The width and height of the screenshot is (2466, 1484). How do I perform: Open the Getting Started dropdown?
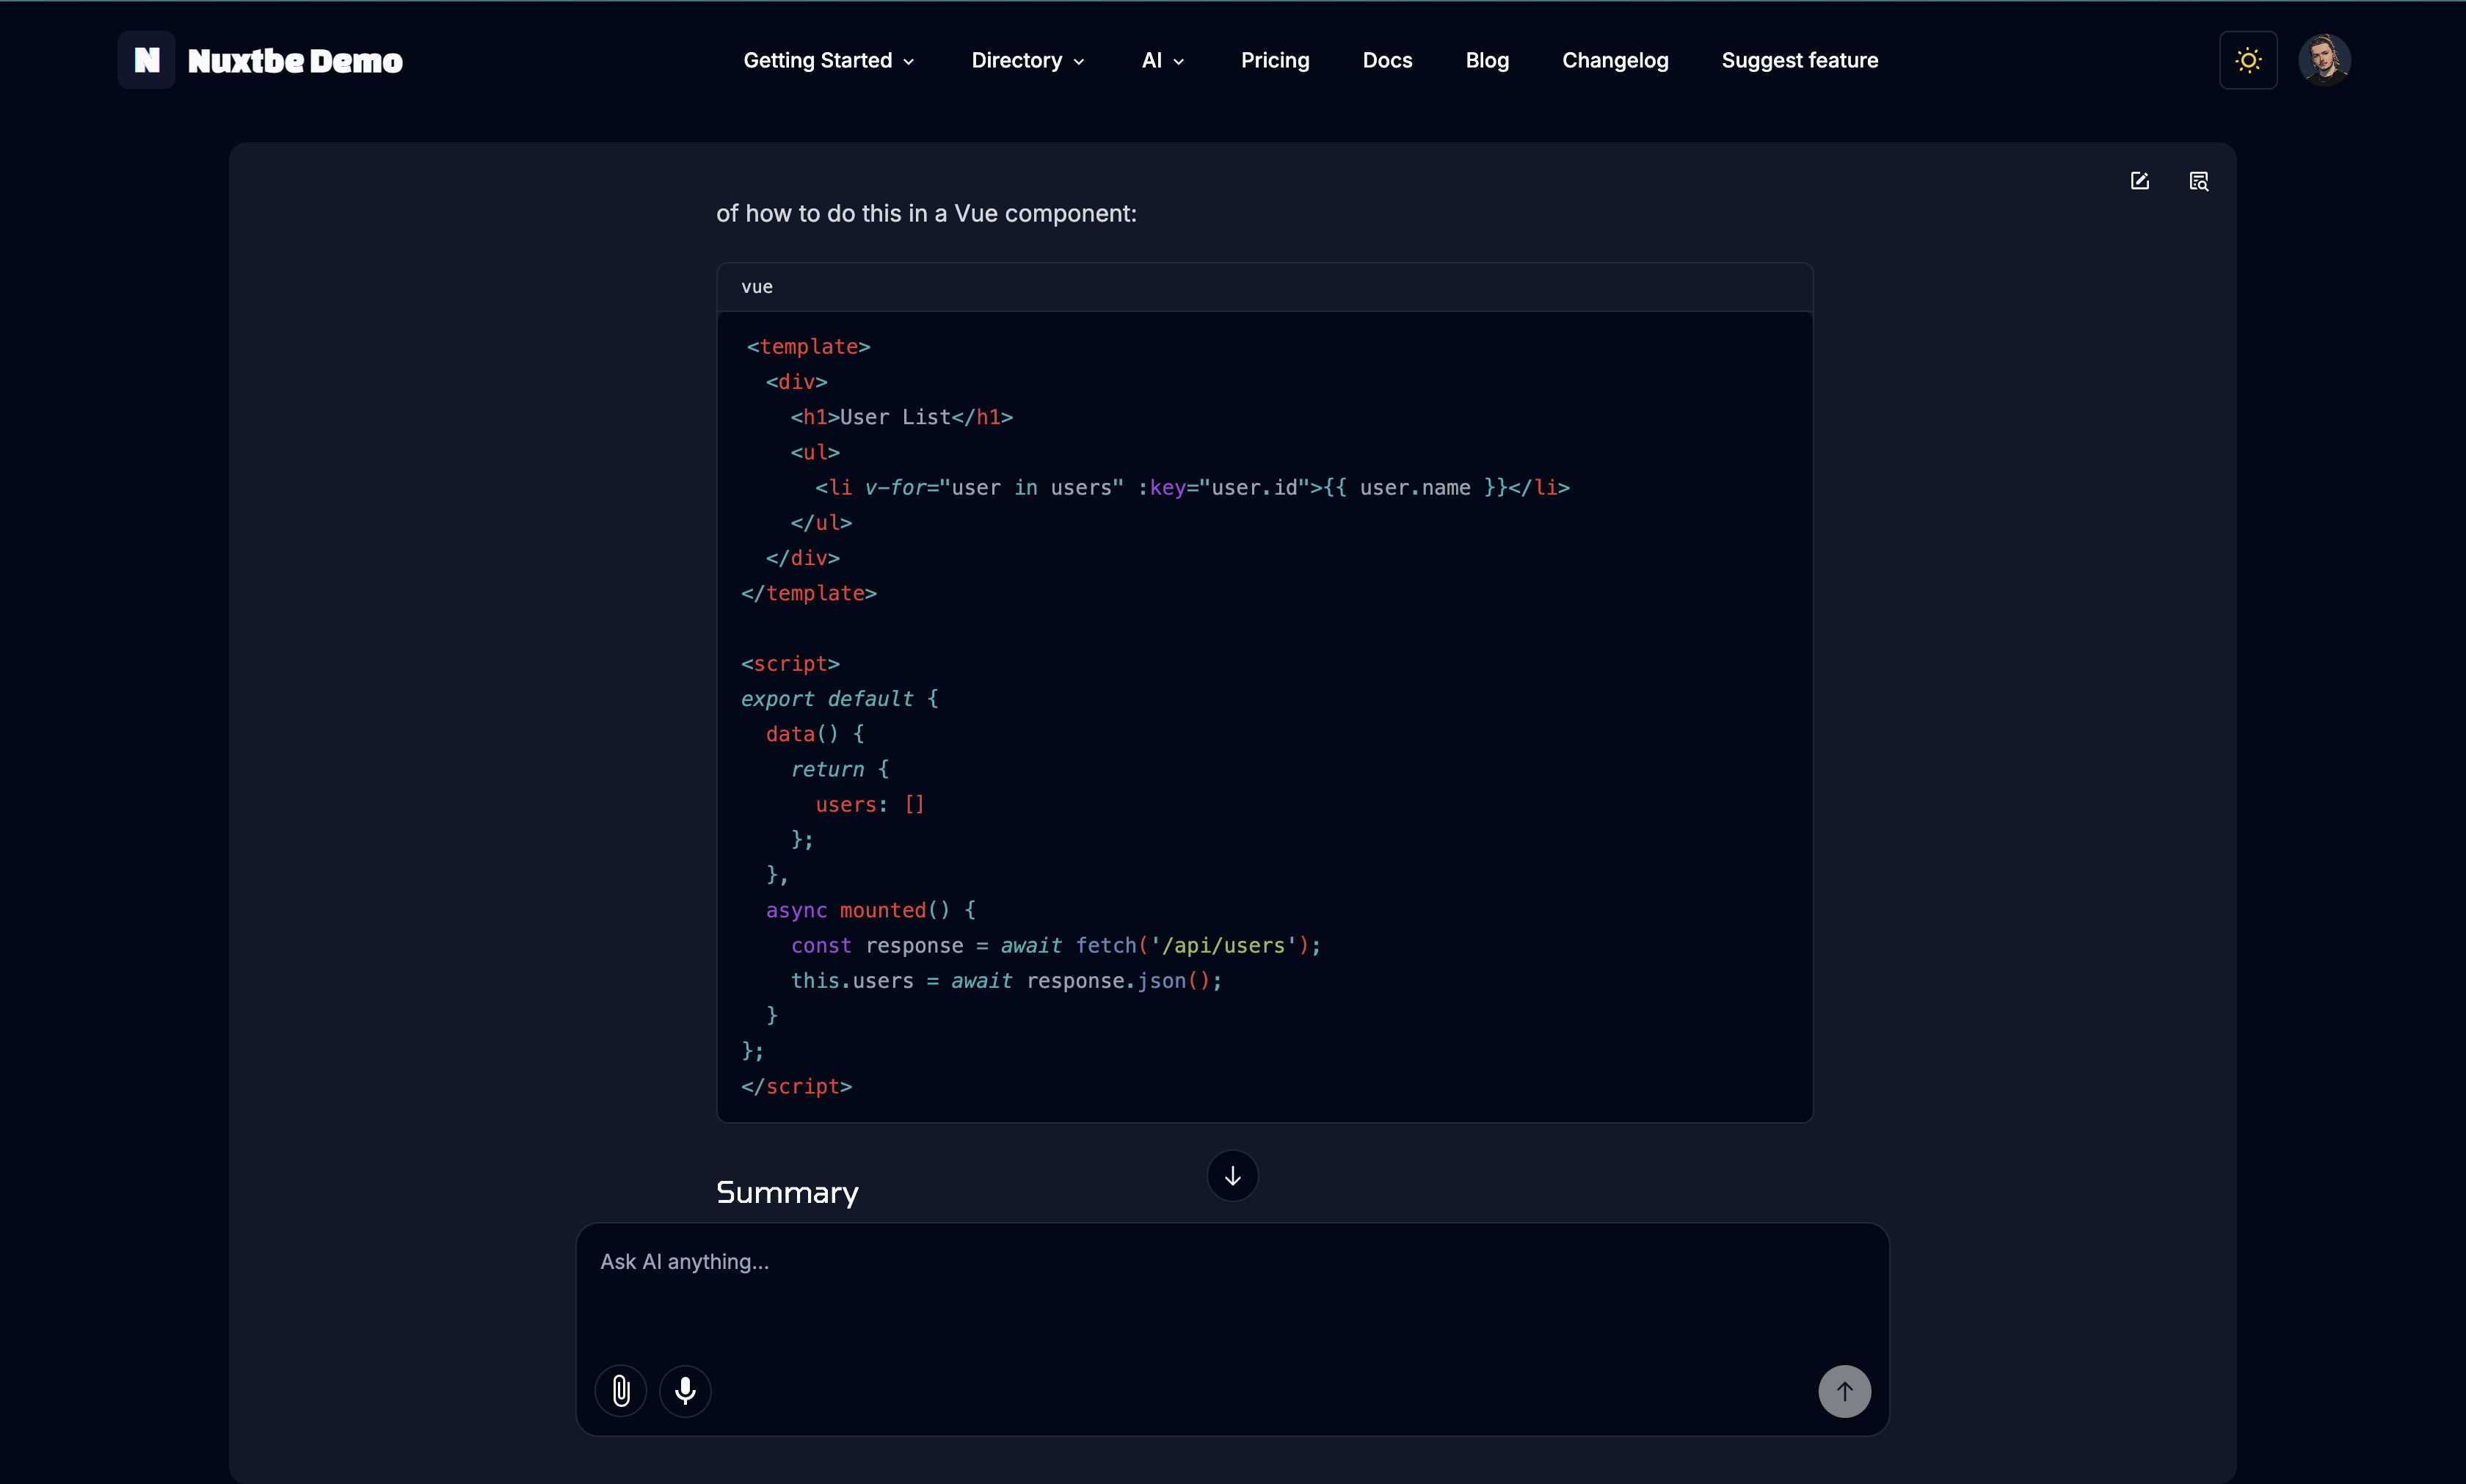pyautogui.click(x=827, y=60)
